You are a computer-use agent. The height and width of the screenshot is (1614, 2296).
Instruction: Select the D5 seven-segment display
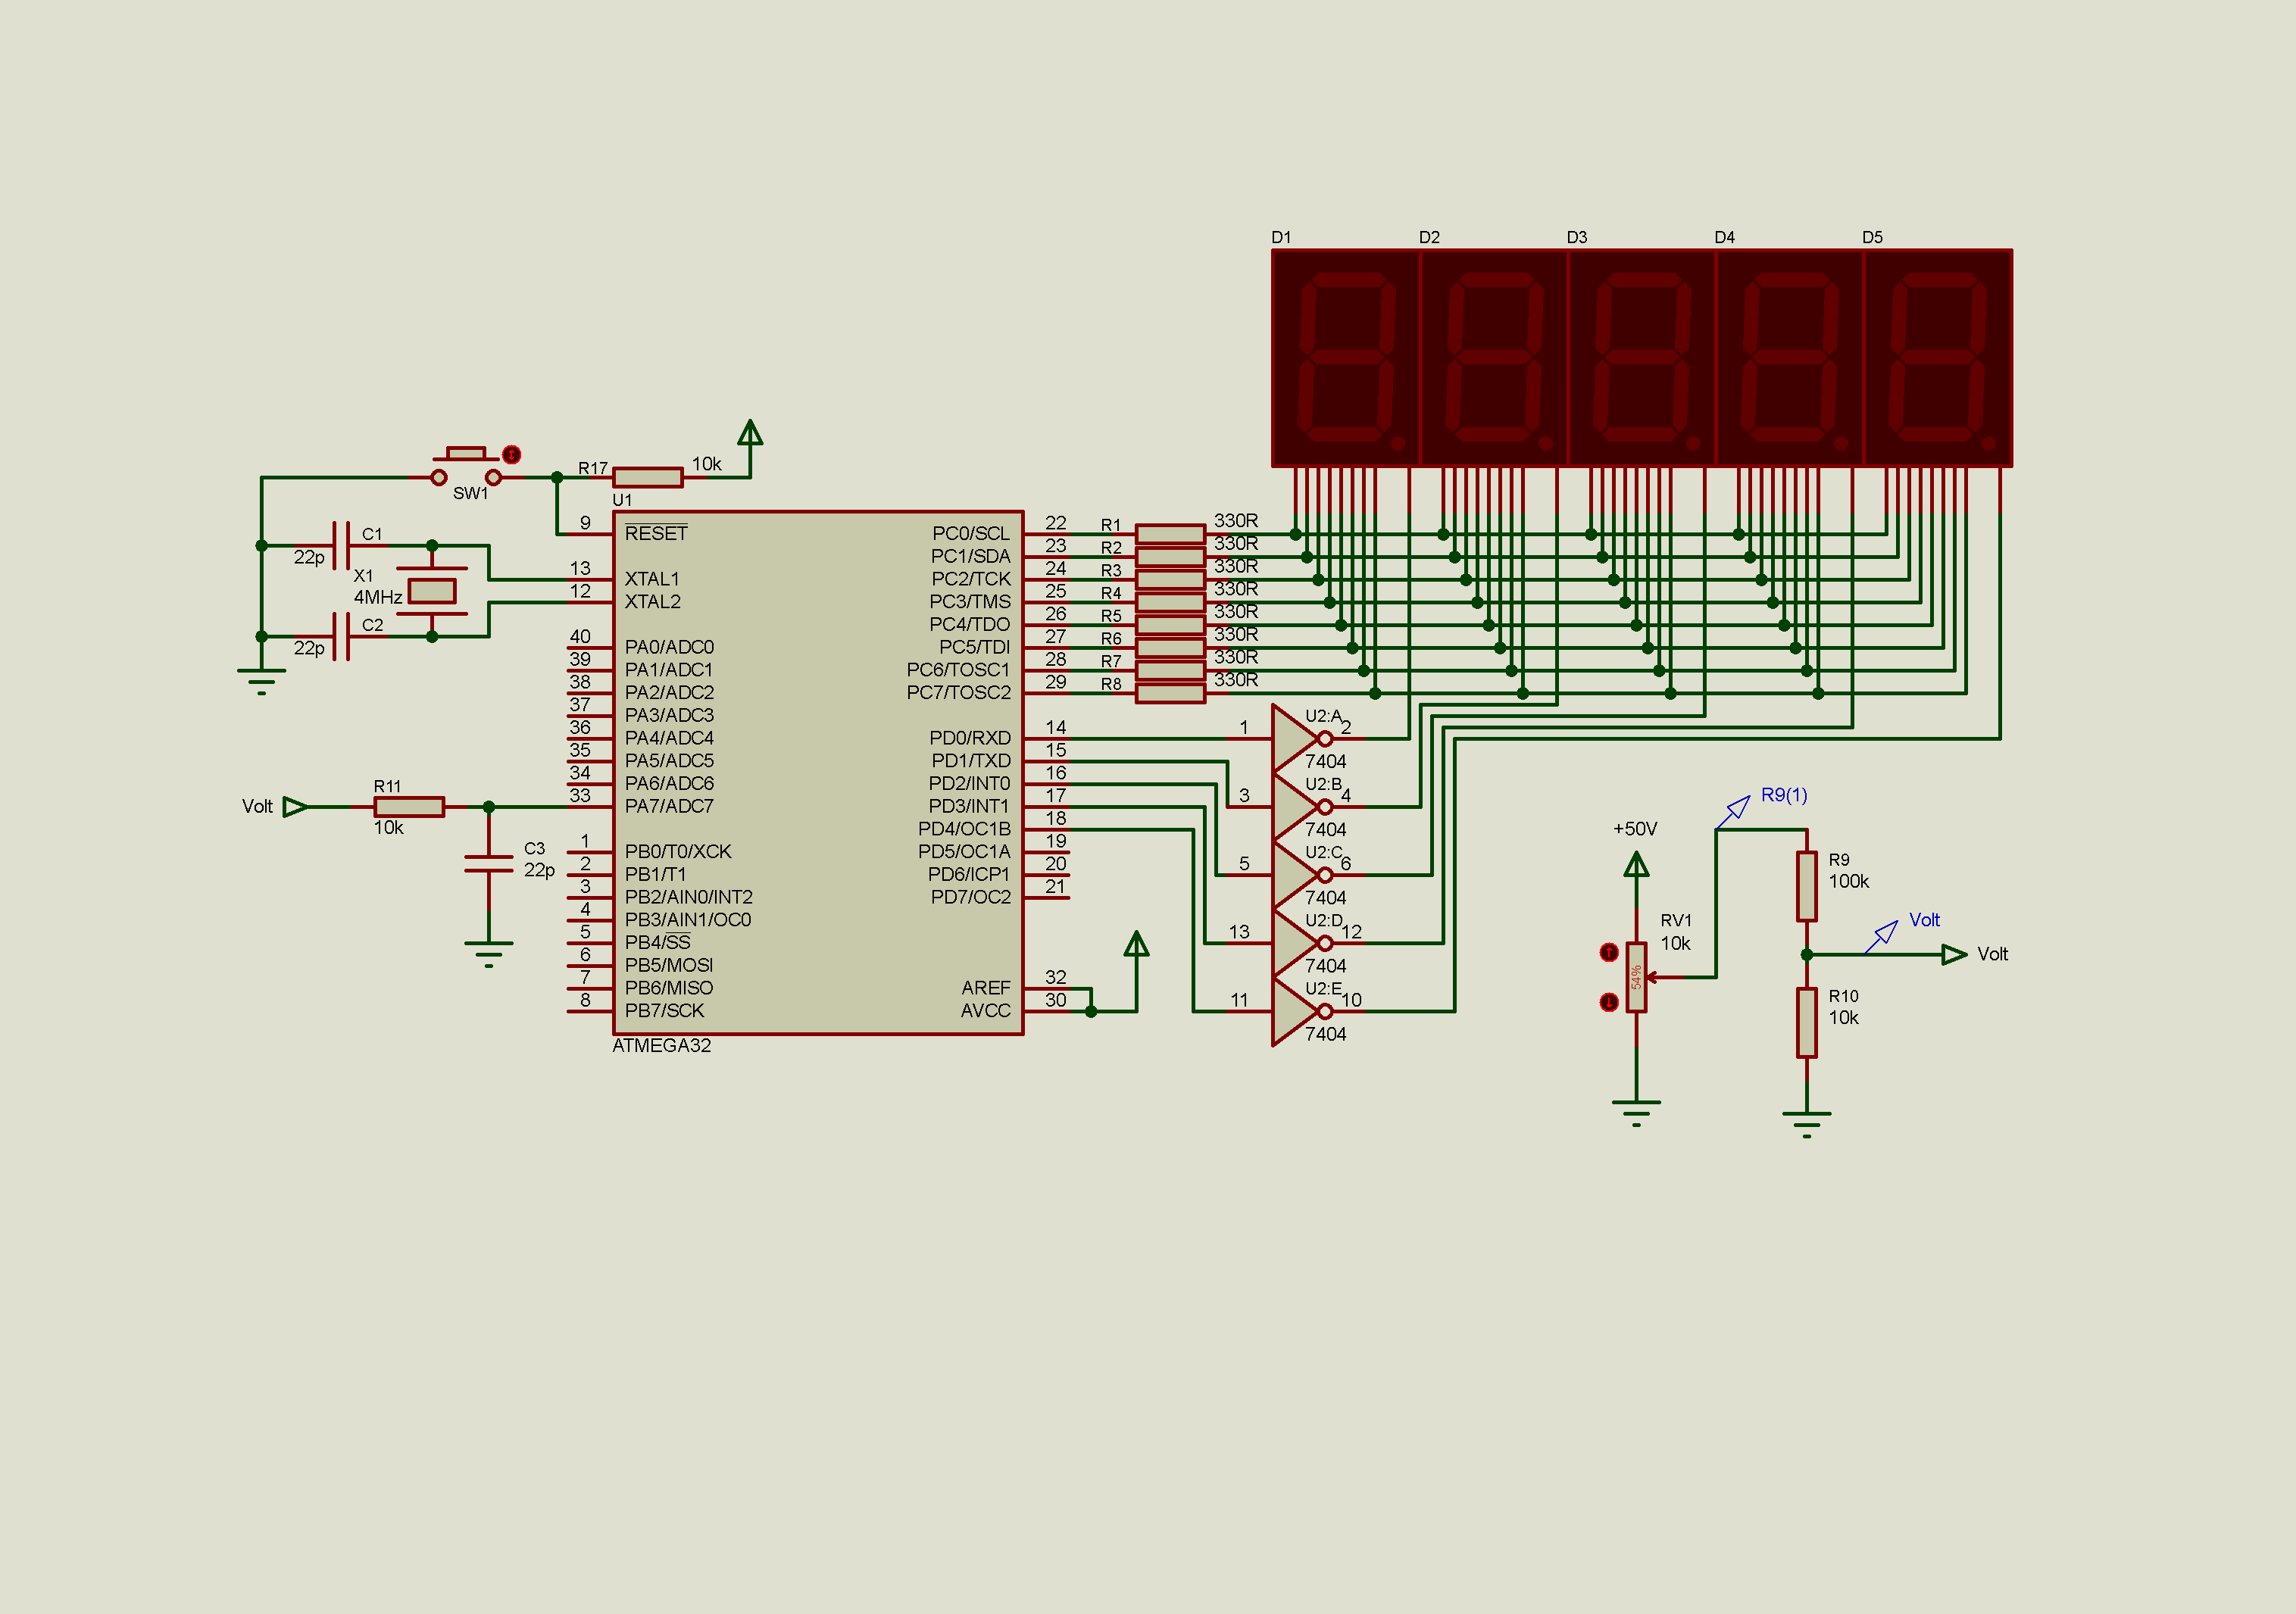[x=1937, y=358]
